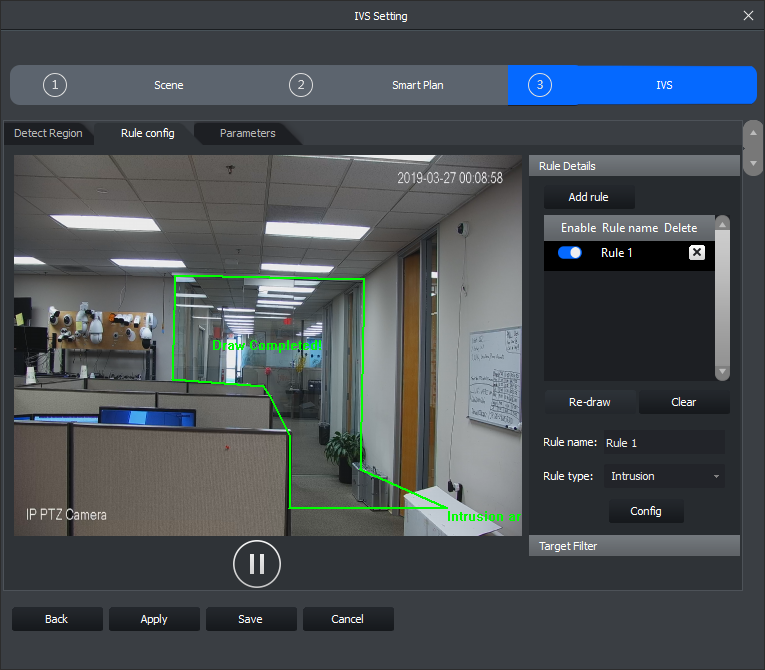The image size is (765, 670).
Task: Clear the drawn intrusion region
Action: click(684, 402)
